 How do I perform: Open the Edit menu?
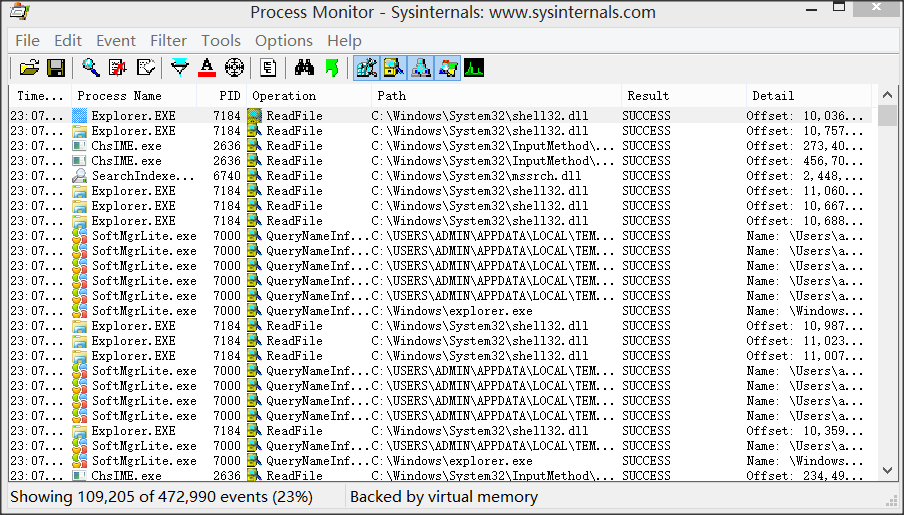(x=68, y=40)
